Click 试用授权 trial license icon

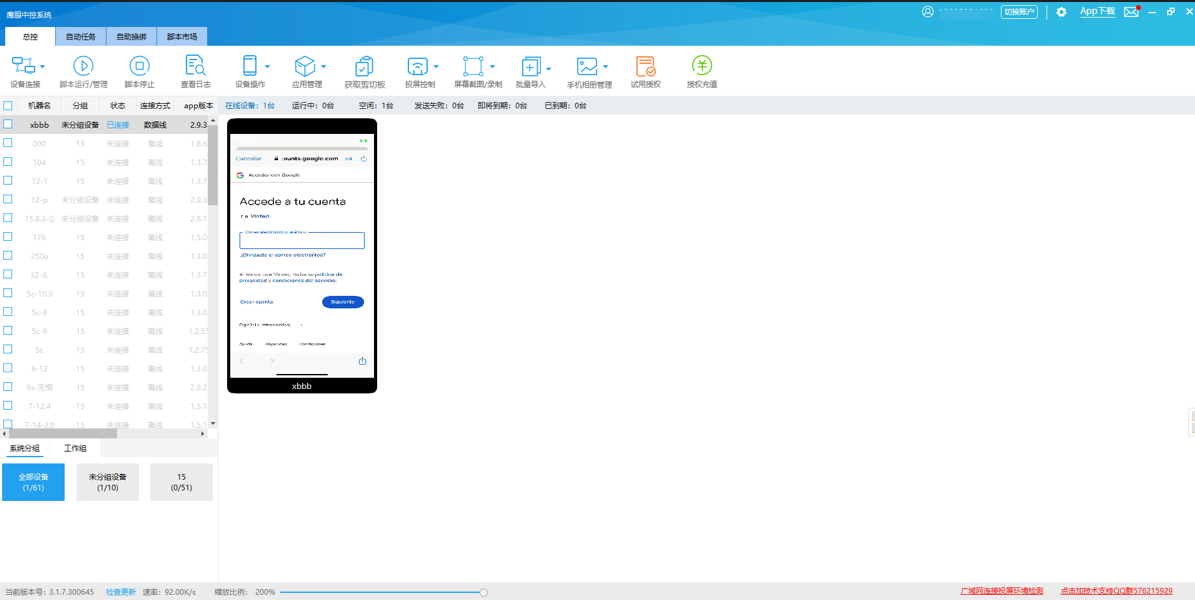click(646, 66)
